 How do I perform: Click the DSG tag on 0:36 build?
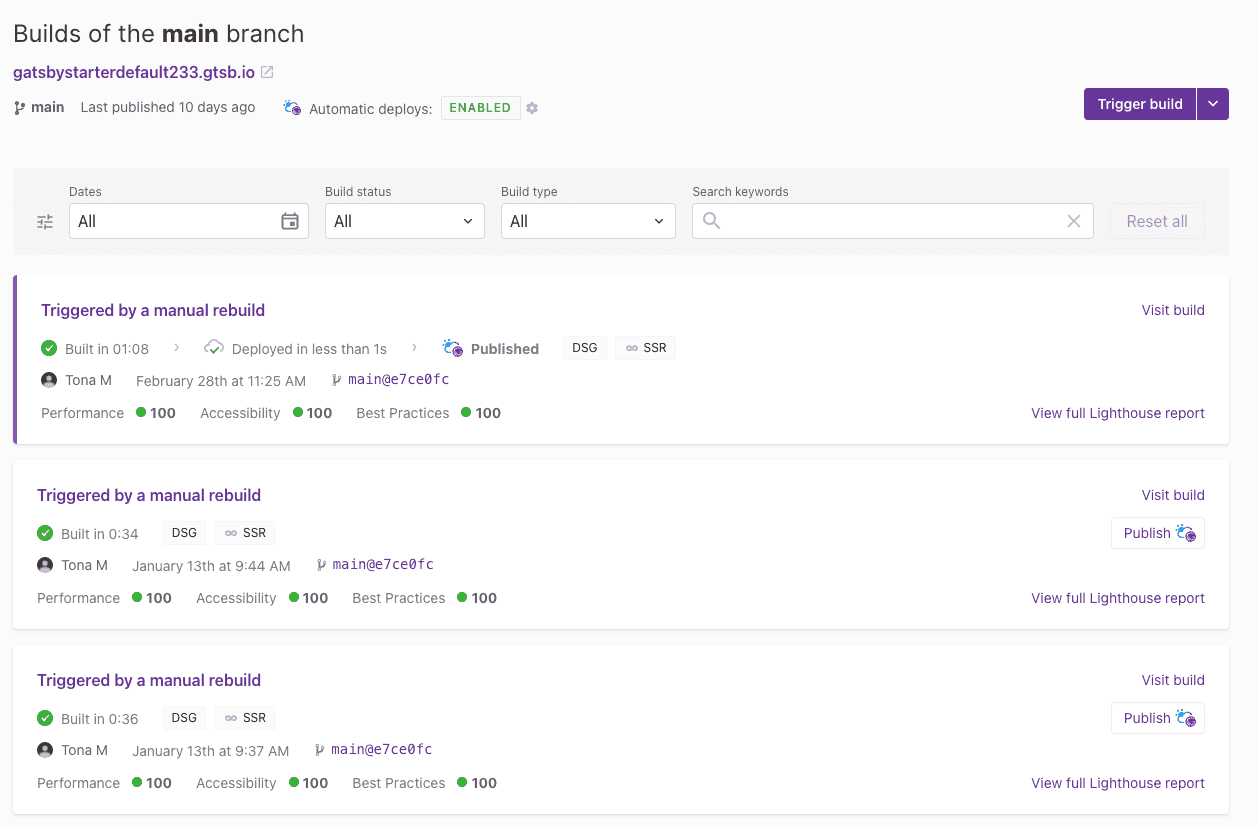coord(184,718)
